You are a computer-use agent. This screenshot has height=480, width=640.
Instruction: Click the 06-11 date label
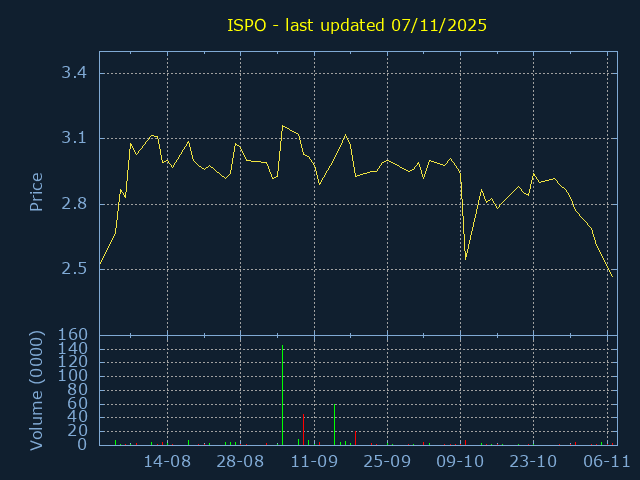607,461
